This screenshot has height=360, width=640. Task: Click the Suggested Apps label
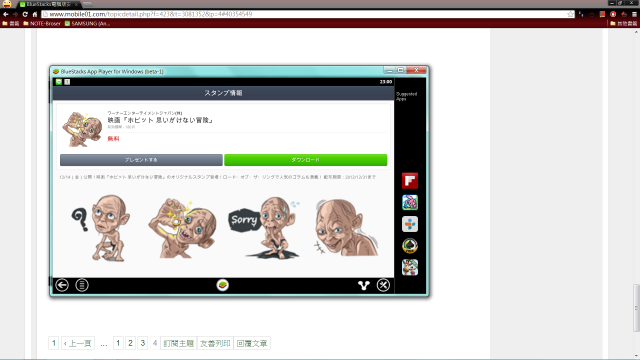pos(406,96)
